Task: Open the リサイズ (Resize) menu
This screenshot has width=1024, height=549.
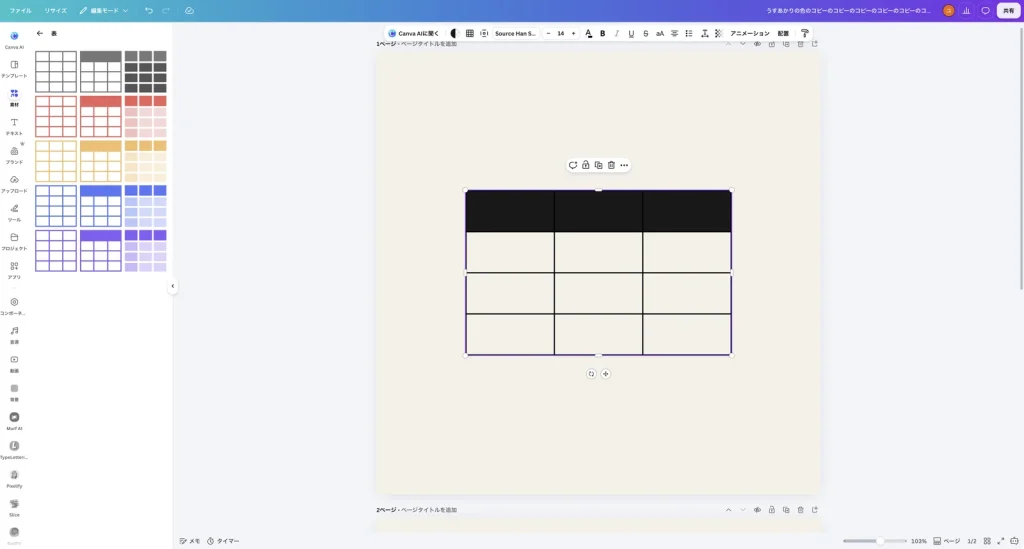Action: pos(56,10)
